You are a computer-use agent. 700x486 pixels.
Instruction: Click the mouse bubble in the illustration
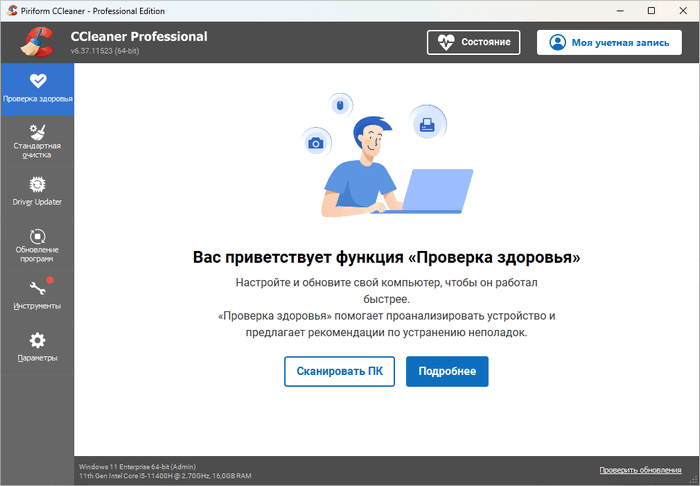pos(340,106)
